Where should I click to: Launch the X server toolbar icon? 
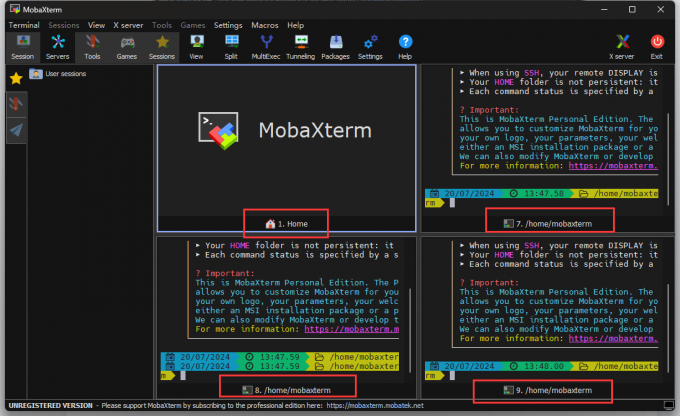click(x=622, y=47)
